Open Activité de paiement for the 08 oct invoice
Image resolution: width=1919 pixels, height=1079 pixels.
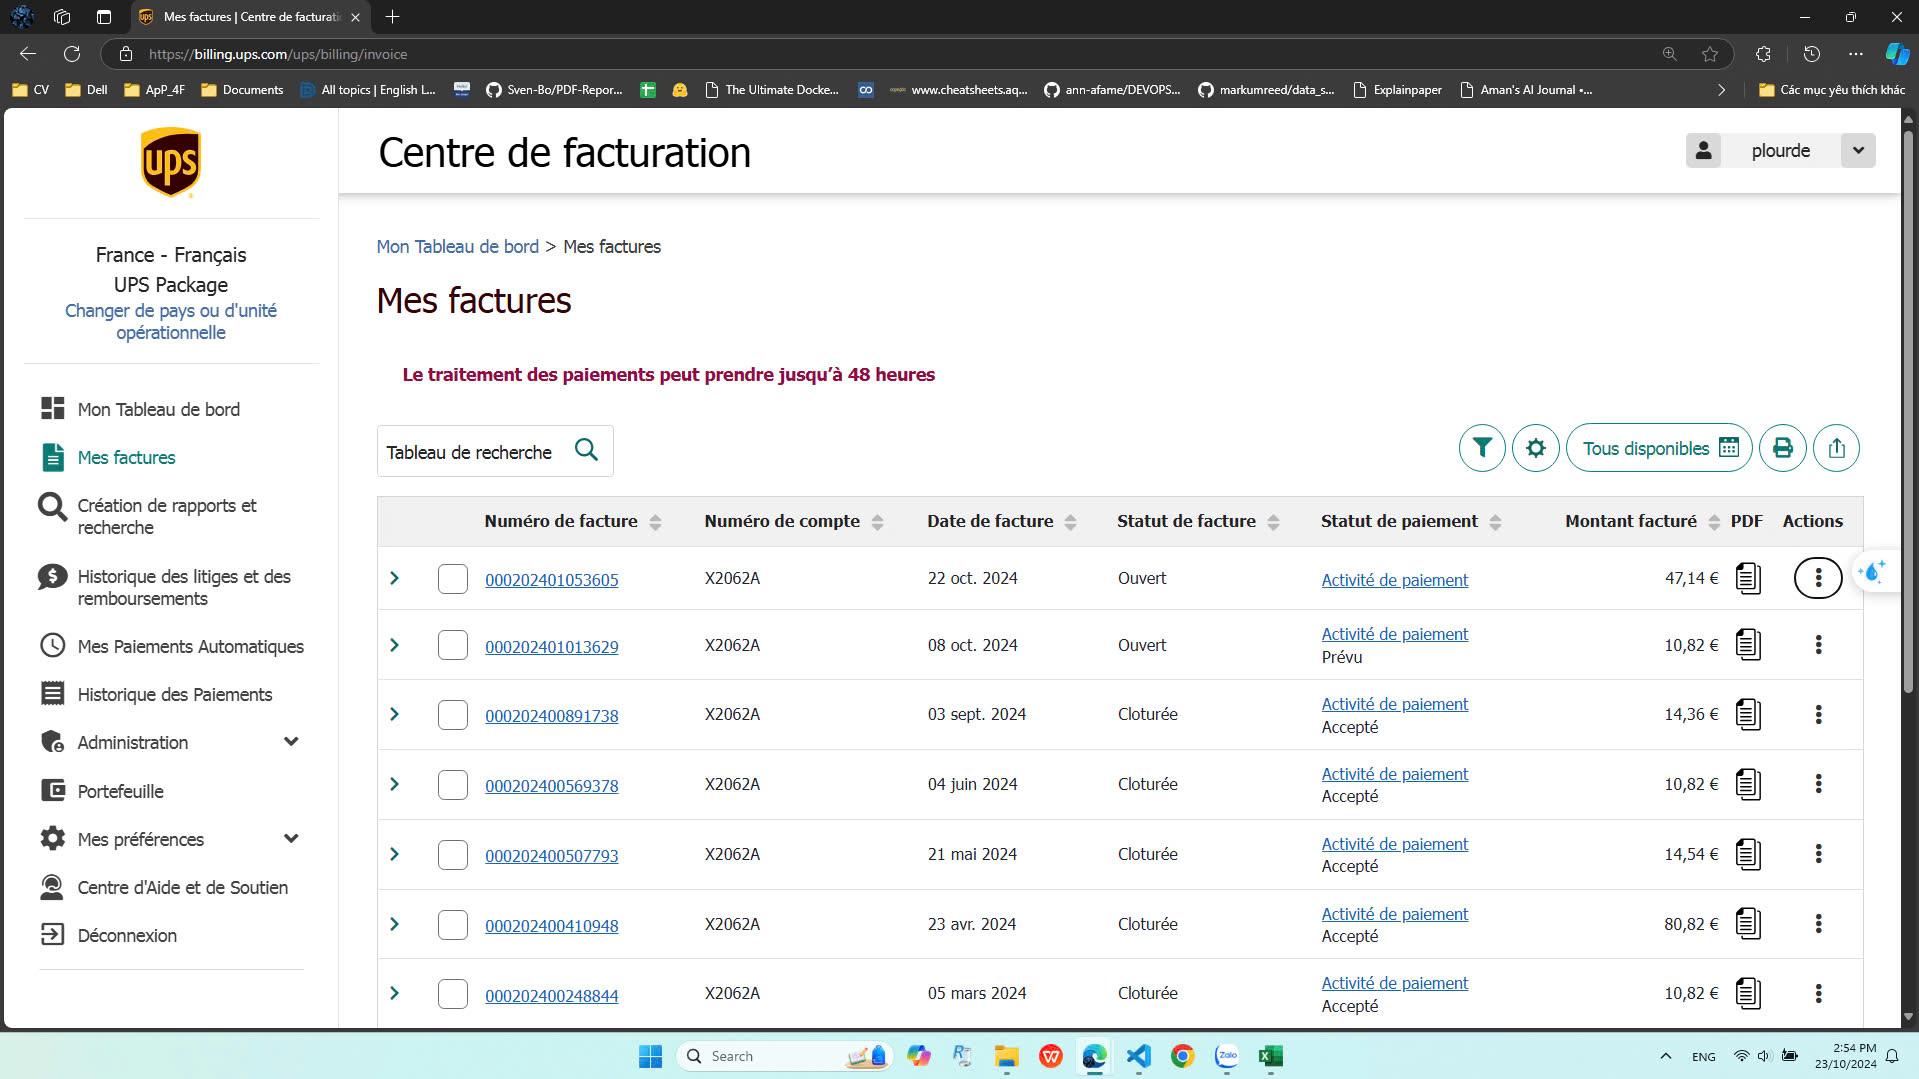(1394, 633)
